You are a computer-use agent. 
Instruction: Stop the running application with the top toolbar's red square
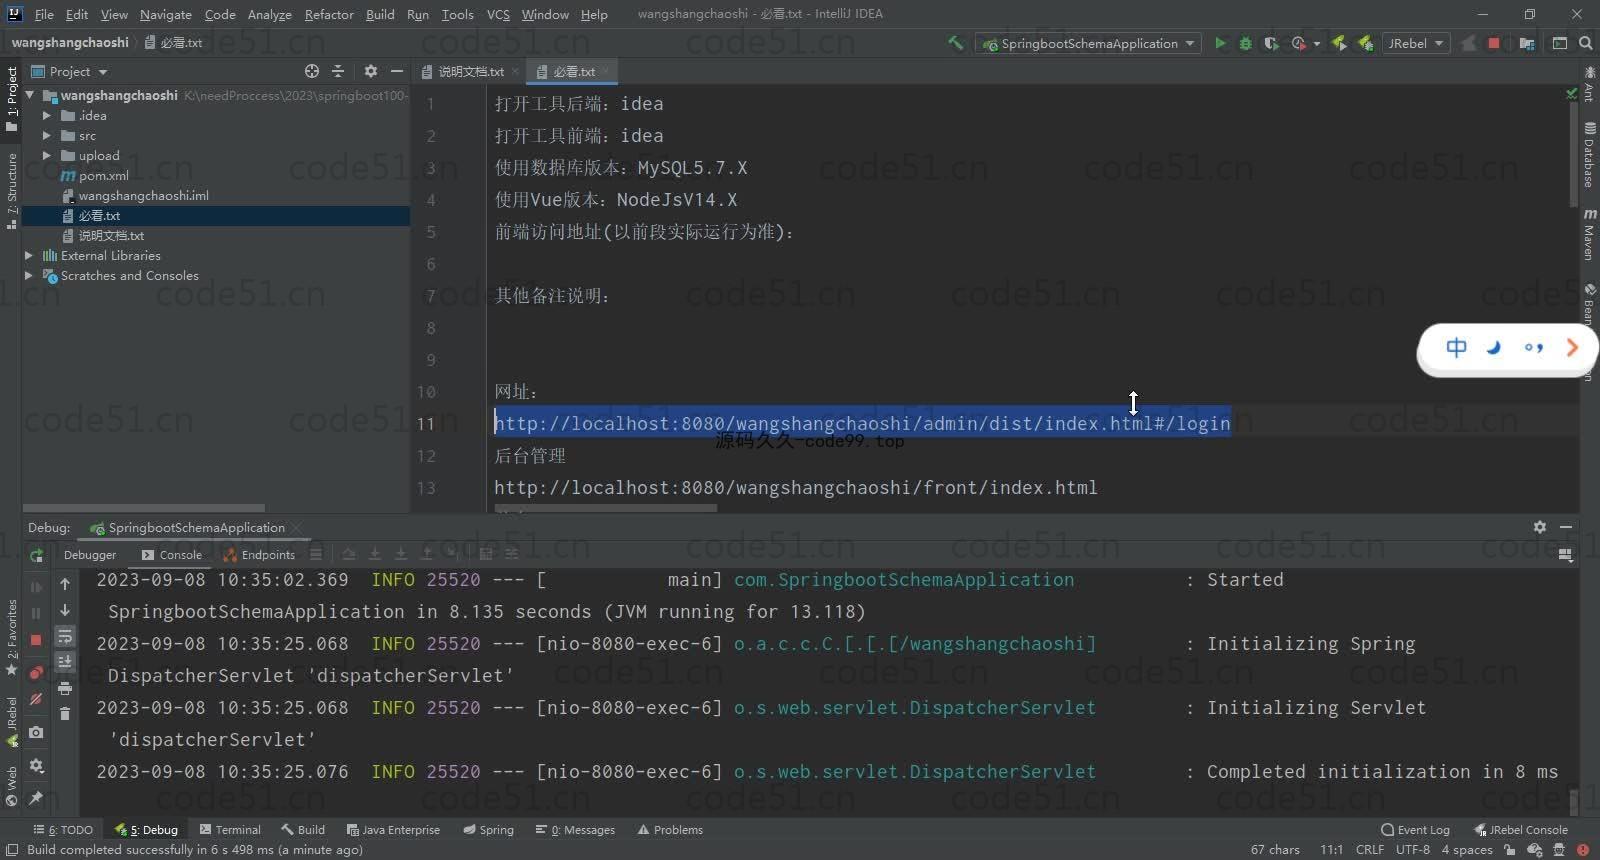1494,43
